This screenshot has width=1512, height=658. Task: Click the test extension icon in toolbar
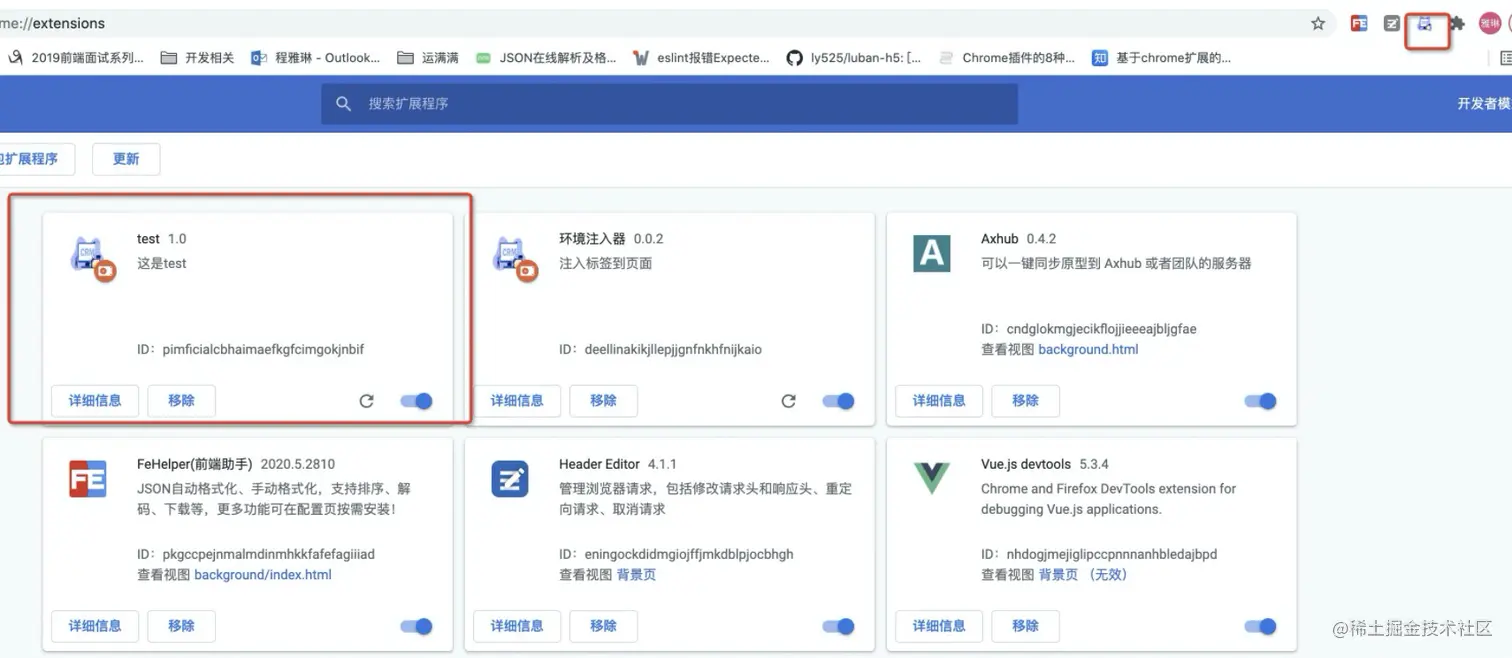tap(1425, 23)
